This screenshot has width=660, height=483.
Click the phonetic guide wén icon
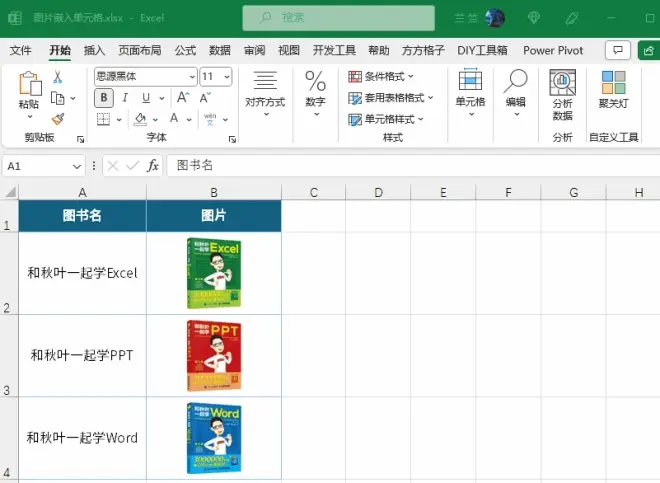click(210, 119)
